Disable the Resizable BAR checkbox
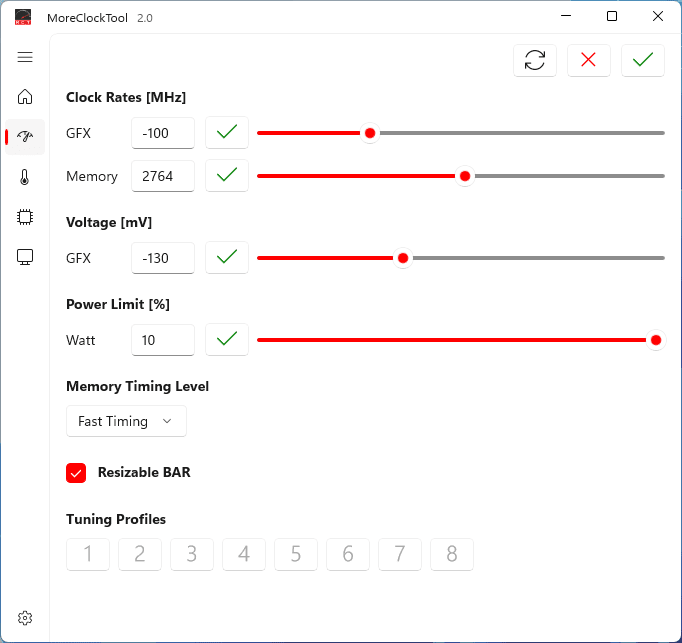The height and width of the screenshot is (643, 682). [76, 473]
